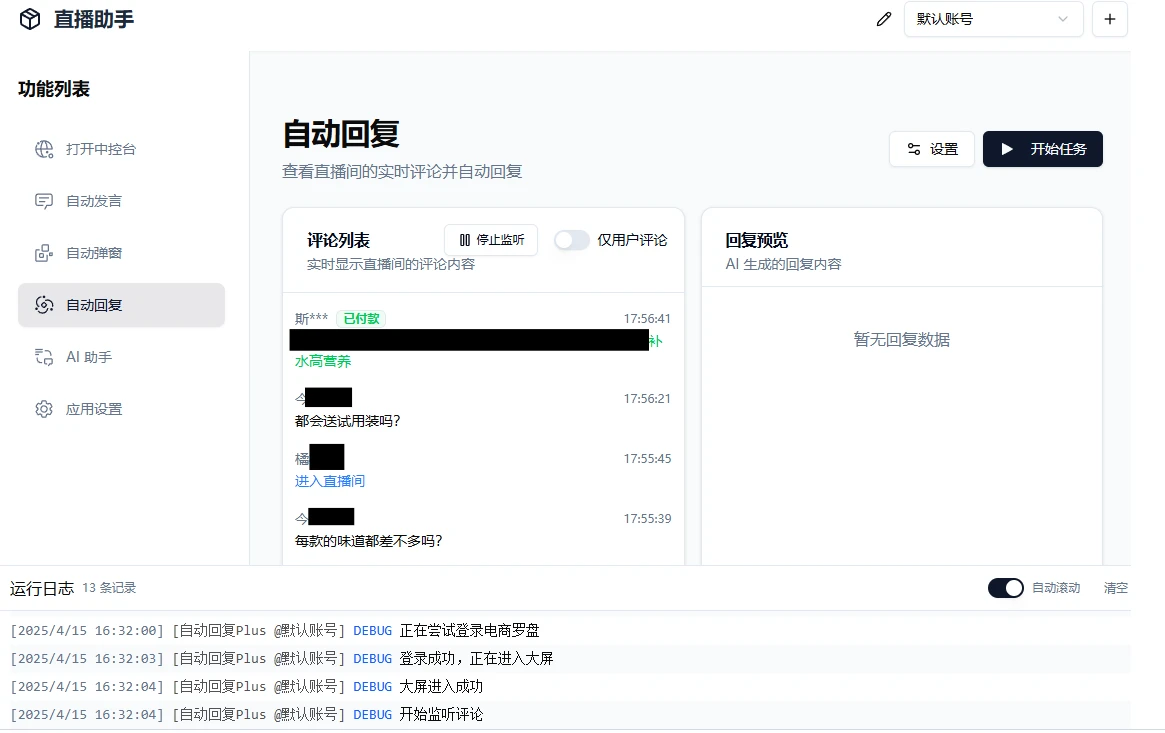Turn off the 自动滚动 switch
This screenshot has height=733, width=1165.
1005,588
